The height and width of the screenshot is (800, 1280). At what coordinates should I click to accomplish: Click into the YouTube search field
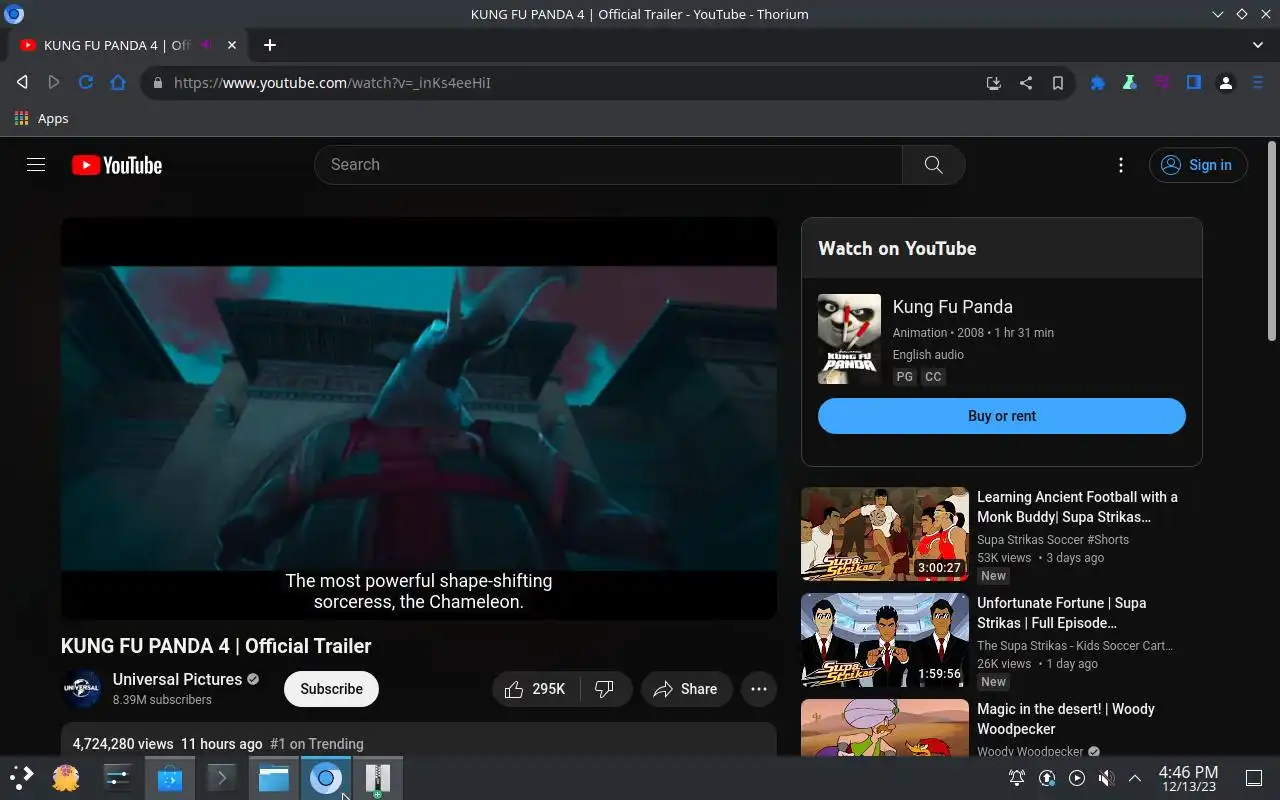click(608, 165)
